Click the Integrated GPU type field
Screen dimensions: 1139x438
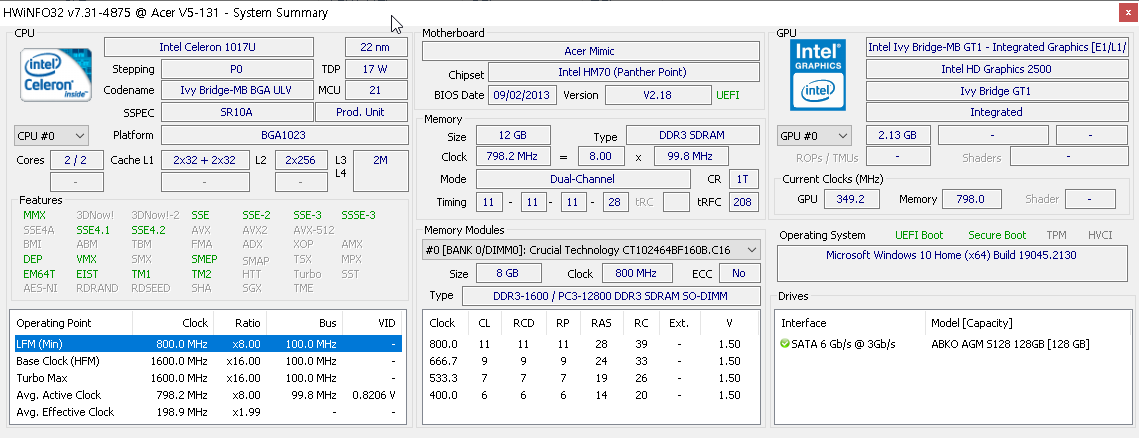(996, 112)
